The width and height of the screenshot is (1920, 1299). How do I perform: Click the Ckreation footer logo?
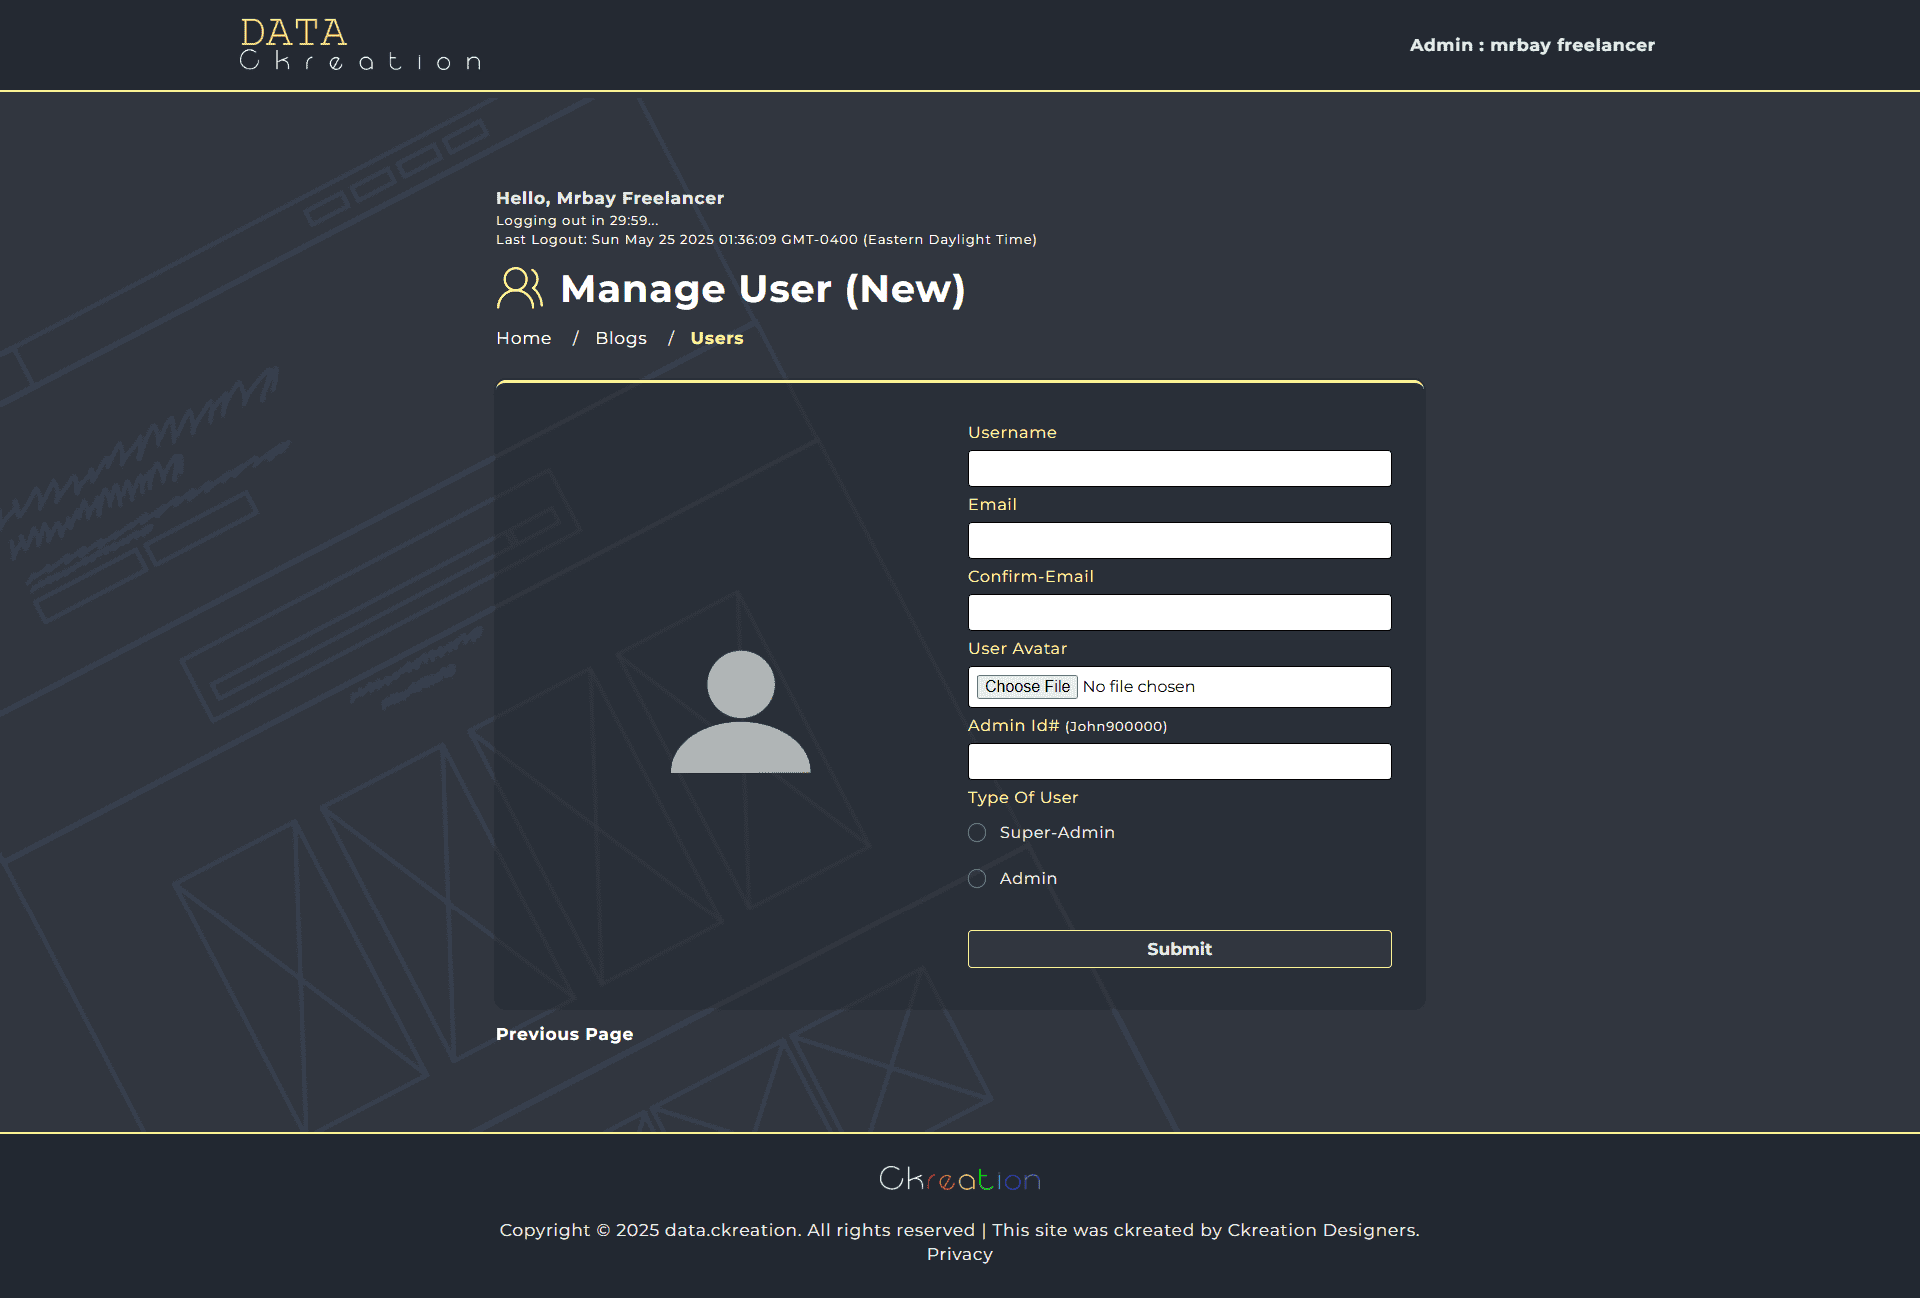pyautogui.click(x=959, y=1179)
